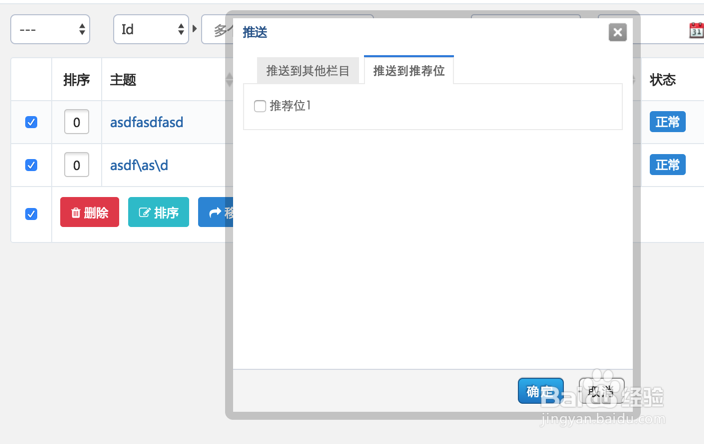The width and height of the screenshot is (704, 444).
Task: Cancel the dialog with the 取消 button
Action: coord(601,391)
